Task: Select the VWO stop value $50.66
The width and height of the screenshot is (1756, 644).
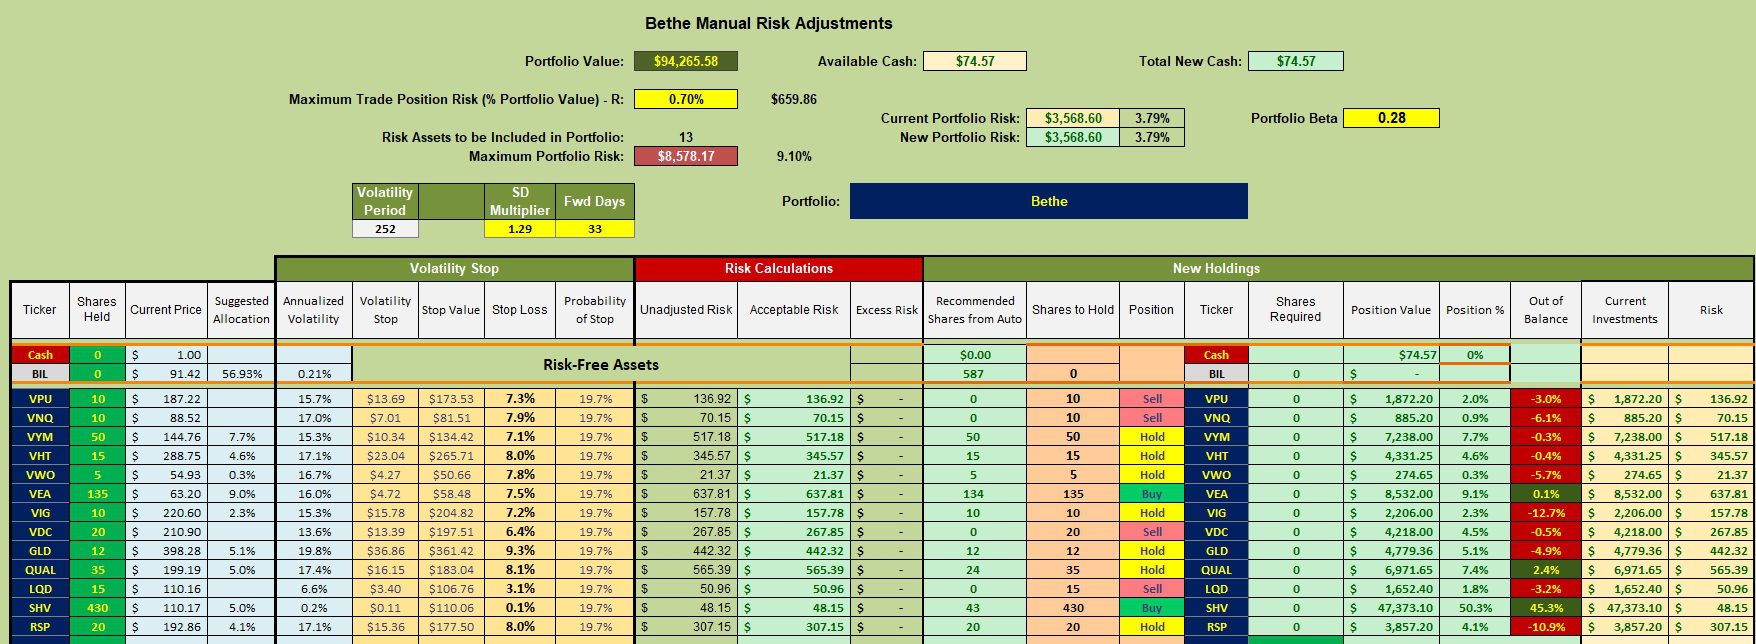Action: coord(450,474)
